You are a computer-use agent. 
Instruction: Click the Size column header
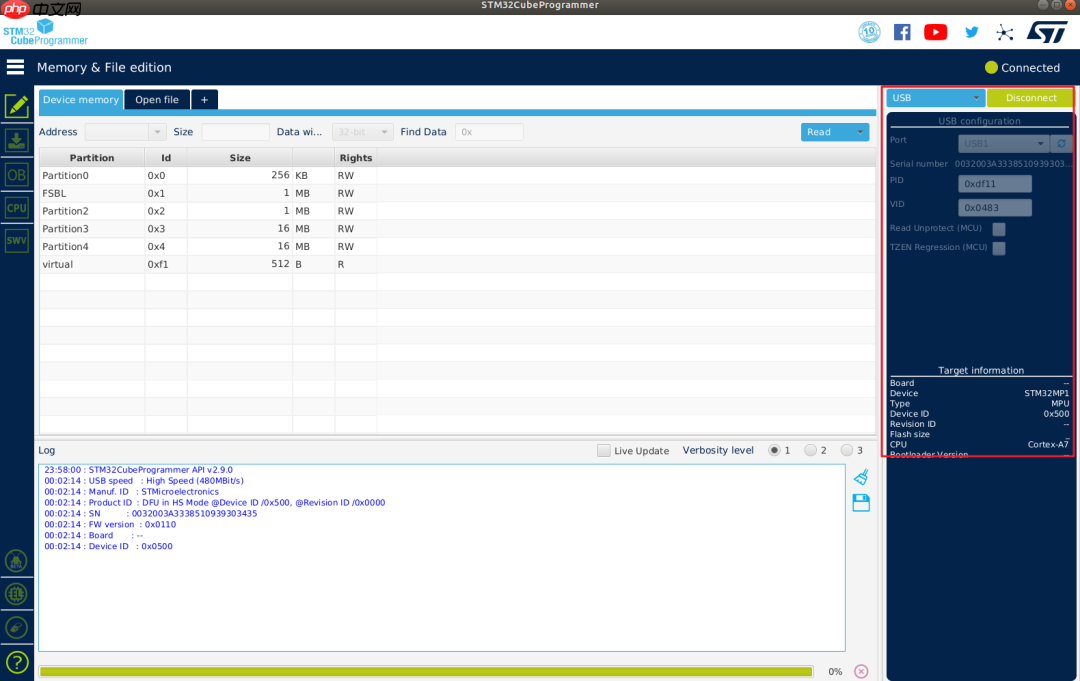tap(240, 158)
